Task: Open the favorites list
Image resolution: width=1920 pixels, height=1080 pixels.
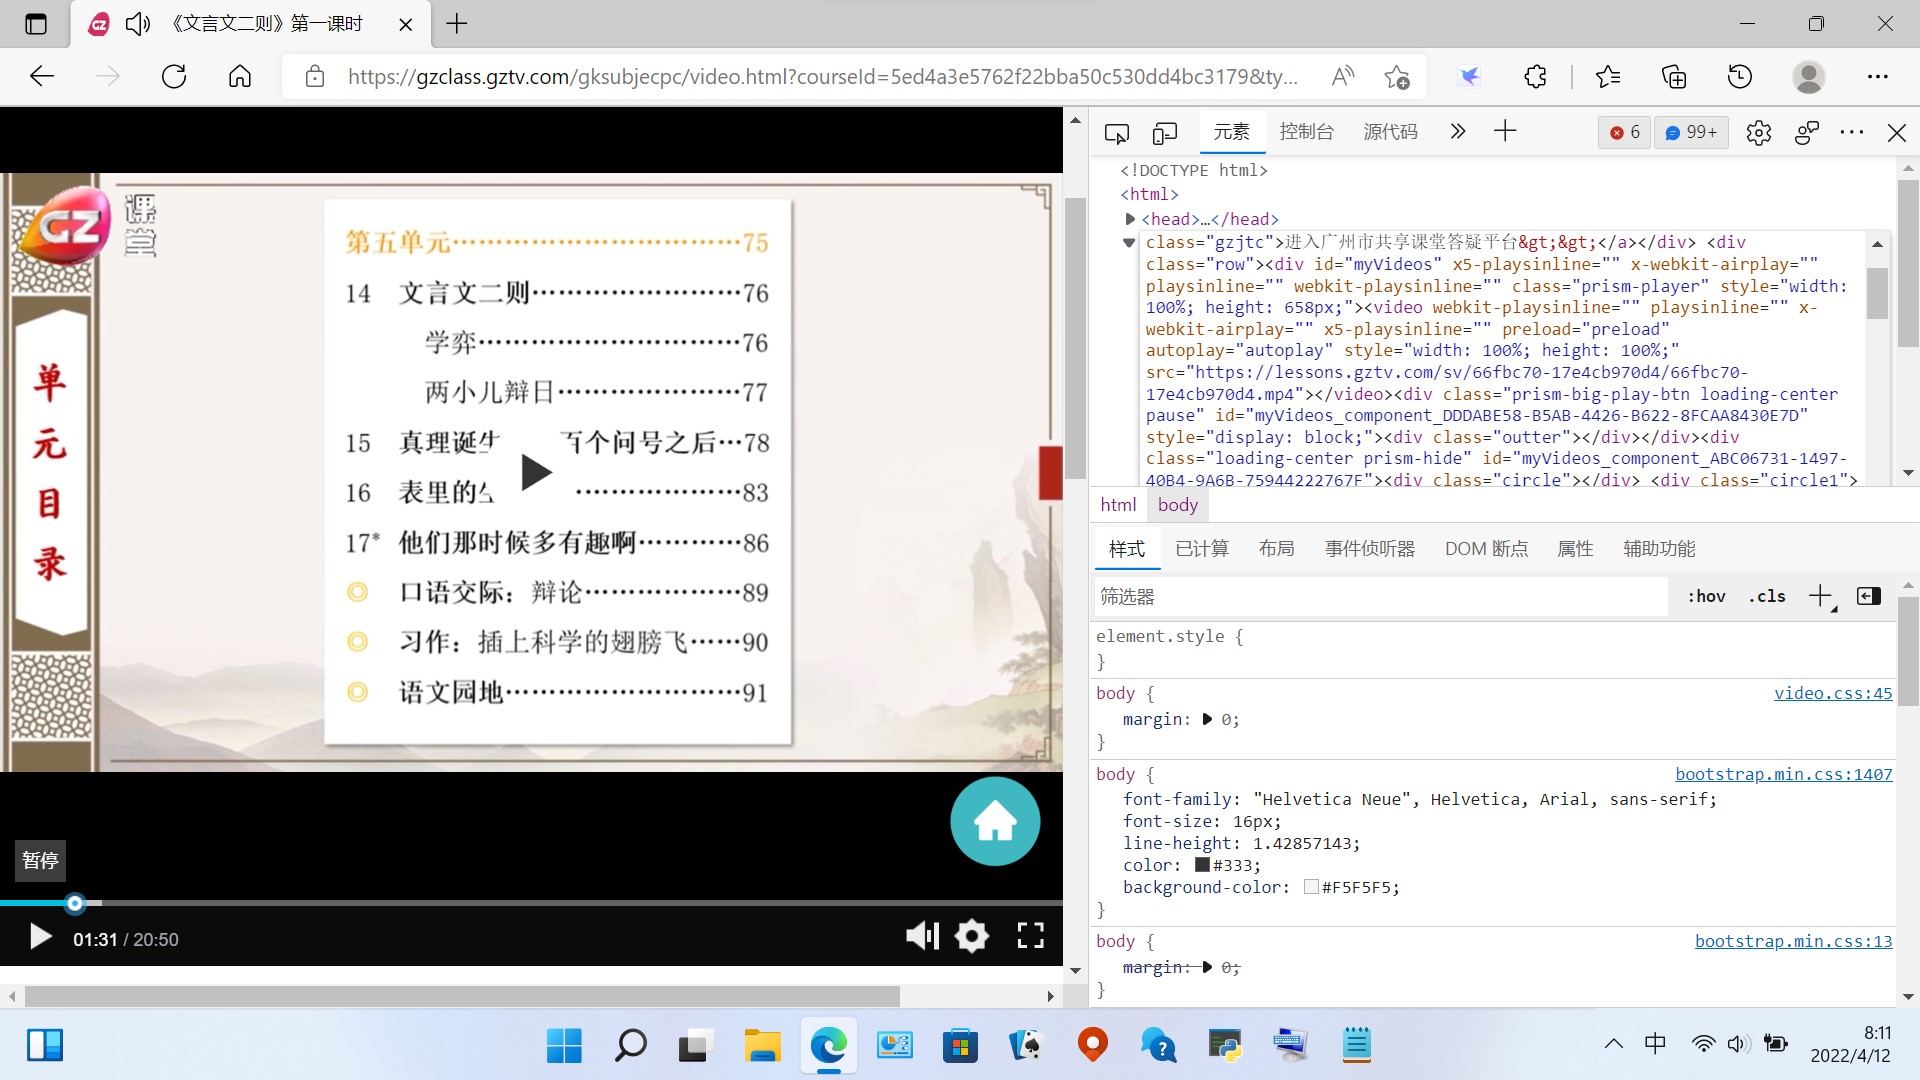Action: 1608,76
